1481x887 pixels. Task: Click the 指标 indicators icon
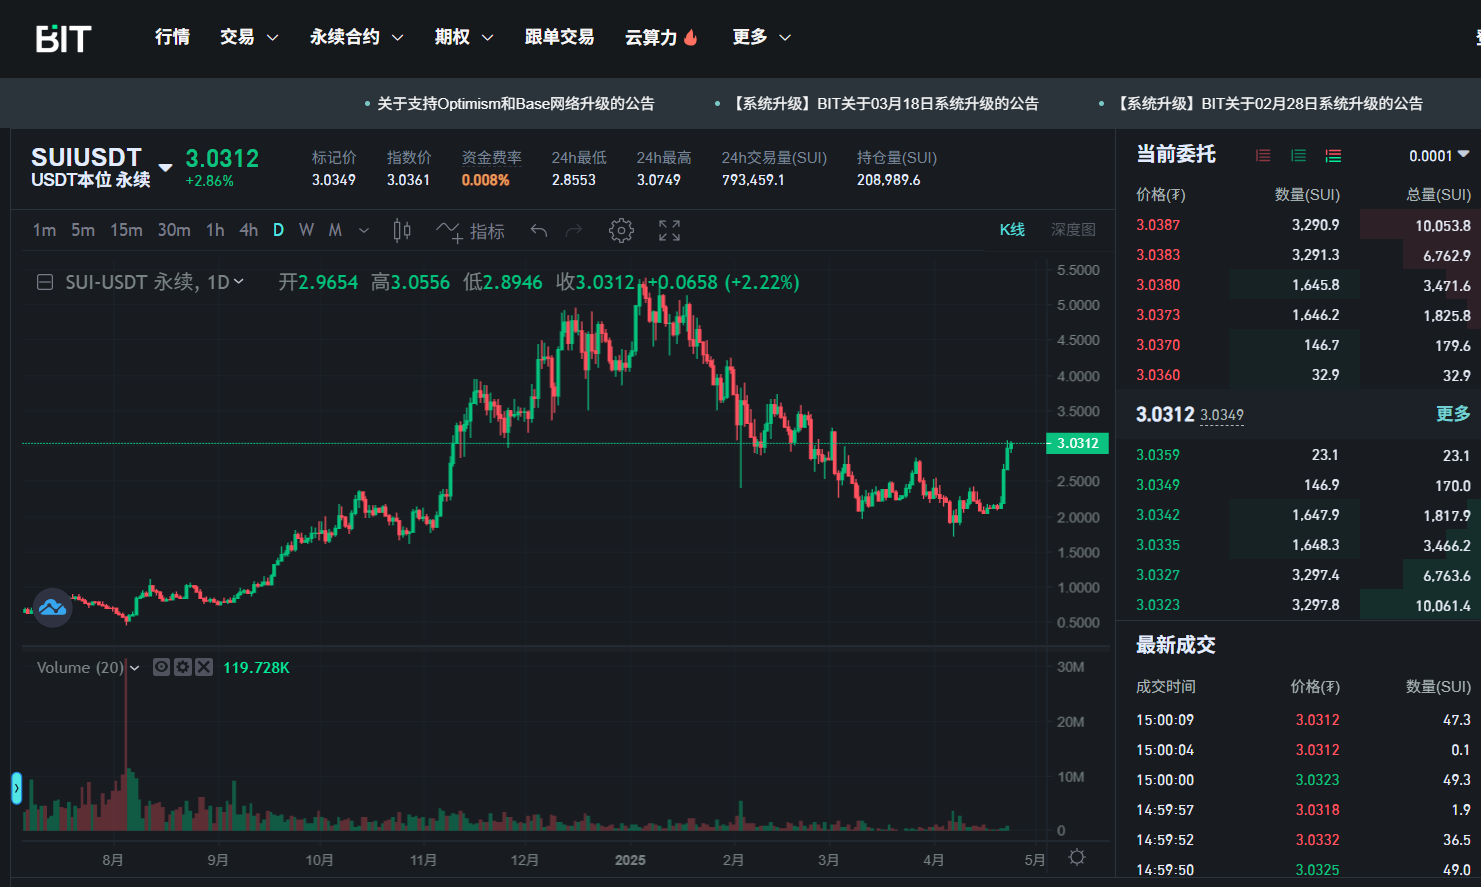click(x=471, y=231)
